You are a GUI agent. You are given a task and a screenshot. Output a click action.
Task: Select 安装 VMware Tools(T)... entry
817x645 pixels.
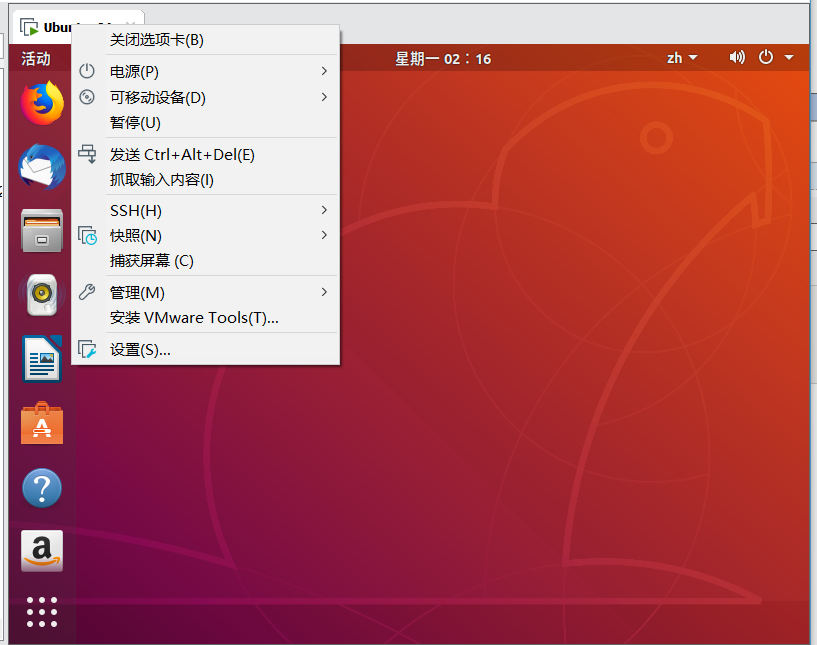coord(205,318)
